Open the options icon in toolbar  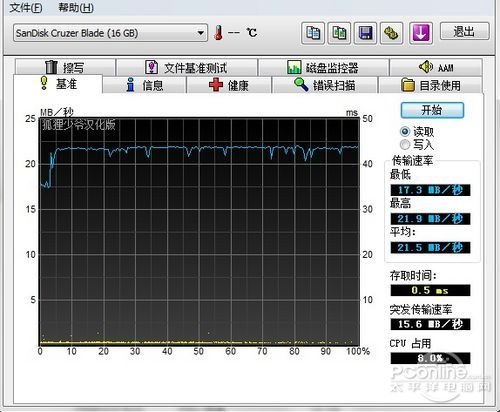coord(391,33)
